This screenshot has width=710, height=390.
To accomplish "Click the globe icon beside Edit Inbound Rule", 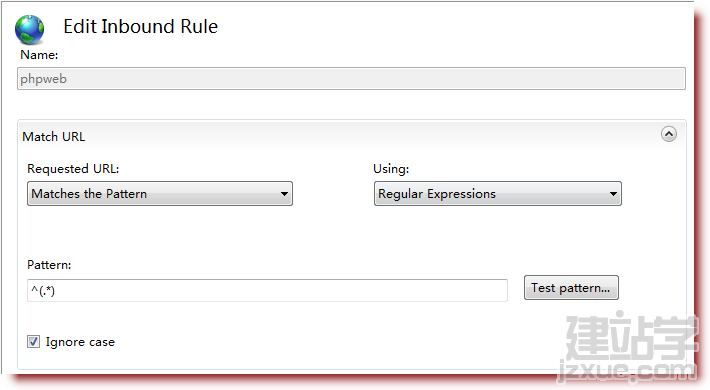I will tap(29, 30).
